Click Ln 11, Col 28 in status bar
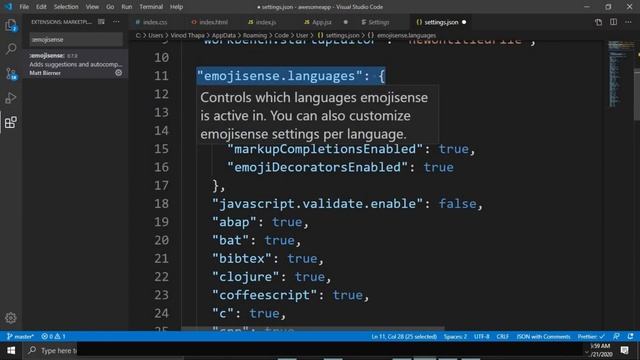This screenshot has width=640, height=360. click(x=404, y=337)
